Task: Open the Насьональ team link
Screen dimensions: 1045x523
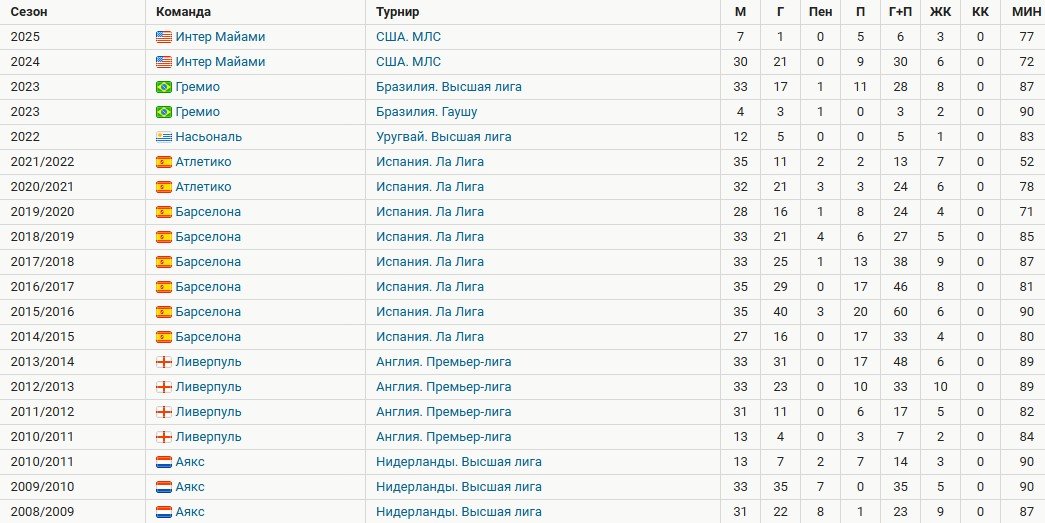Action: click(x=208, y=137)
